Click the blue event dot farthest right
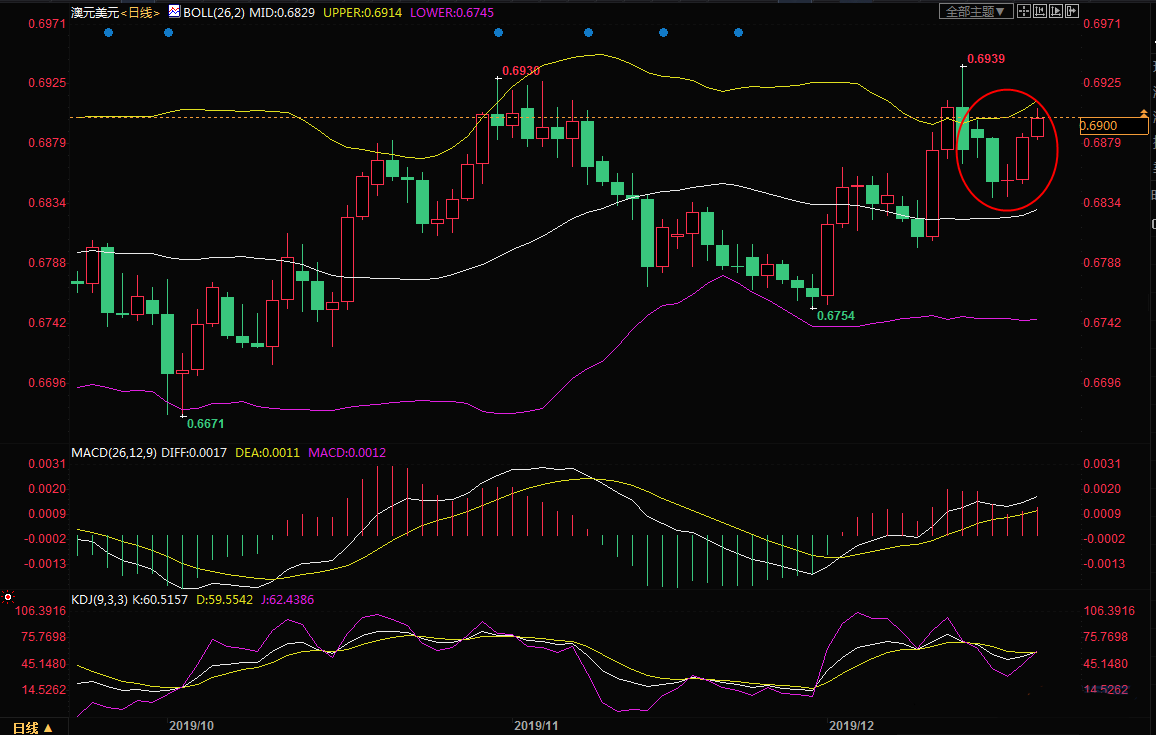Image resolution: width=1156 pixels, height=735 pixels. point(738,33)
